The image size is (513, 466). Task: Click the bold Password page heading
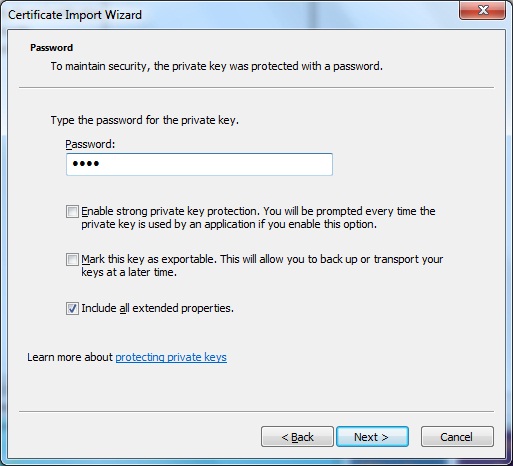coord(51,48)
